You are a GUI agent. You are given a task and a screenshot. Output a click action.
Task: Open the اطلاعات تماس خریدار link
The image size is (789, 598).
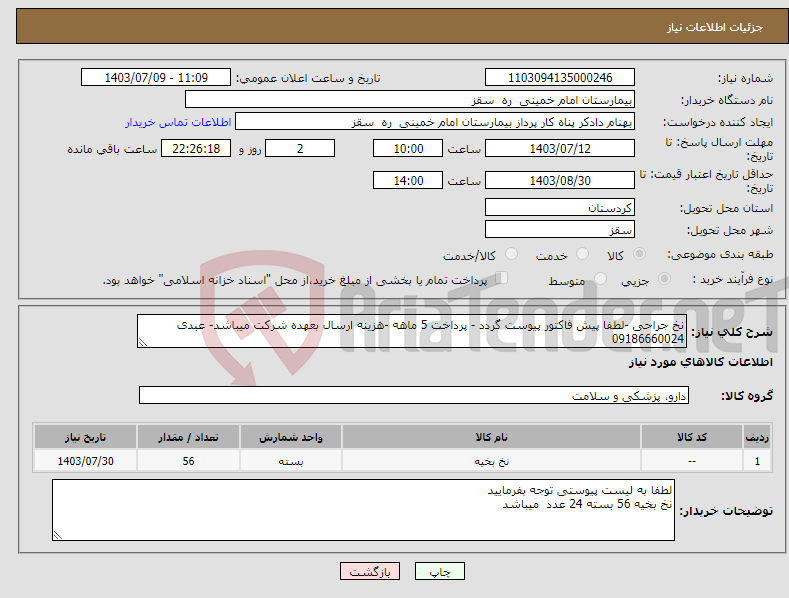[x=178, y=122]
